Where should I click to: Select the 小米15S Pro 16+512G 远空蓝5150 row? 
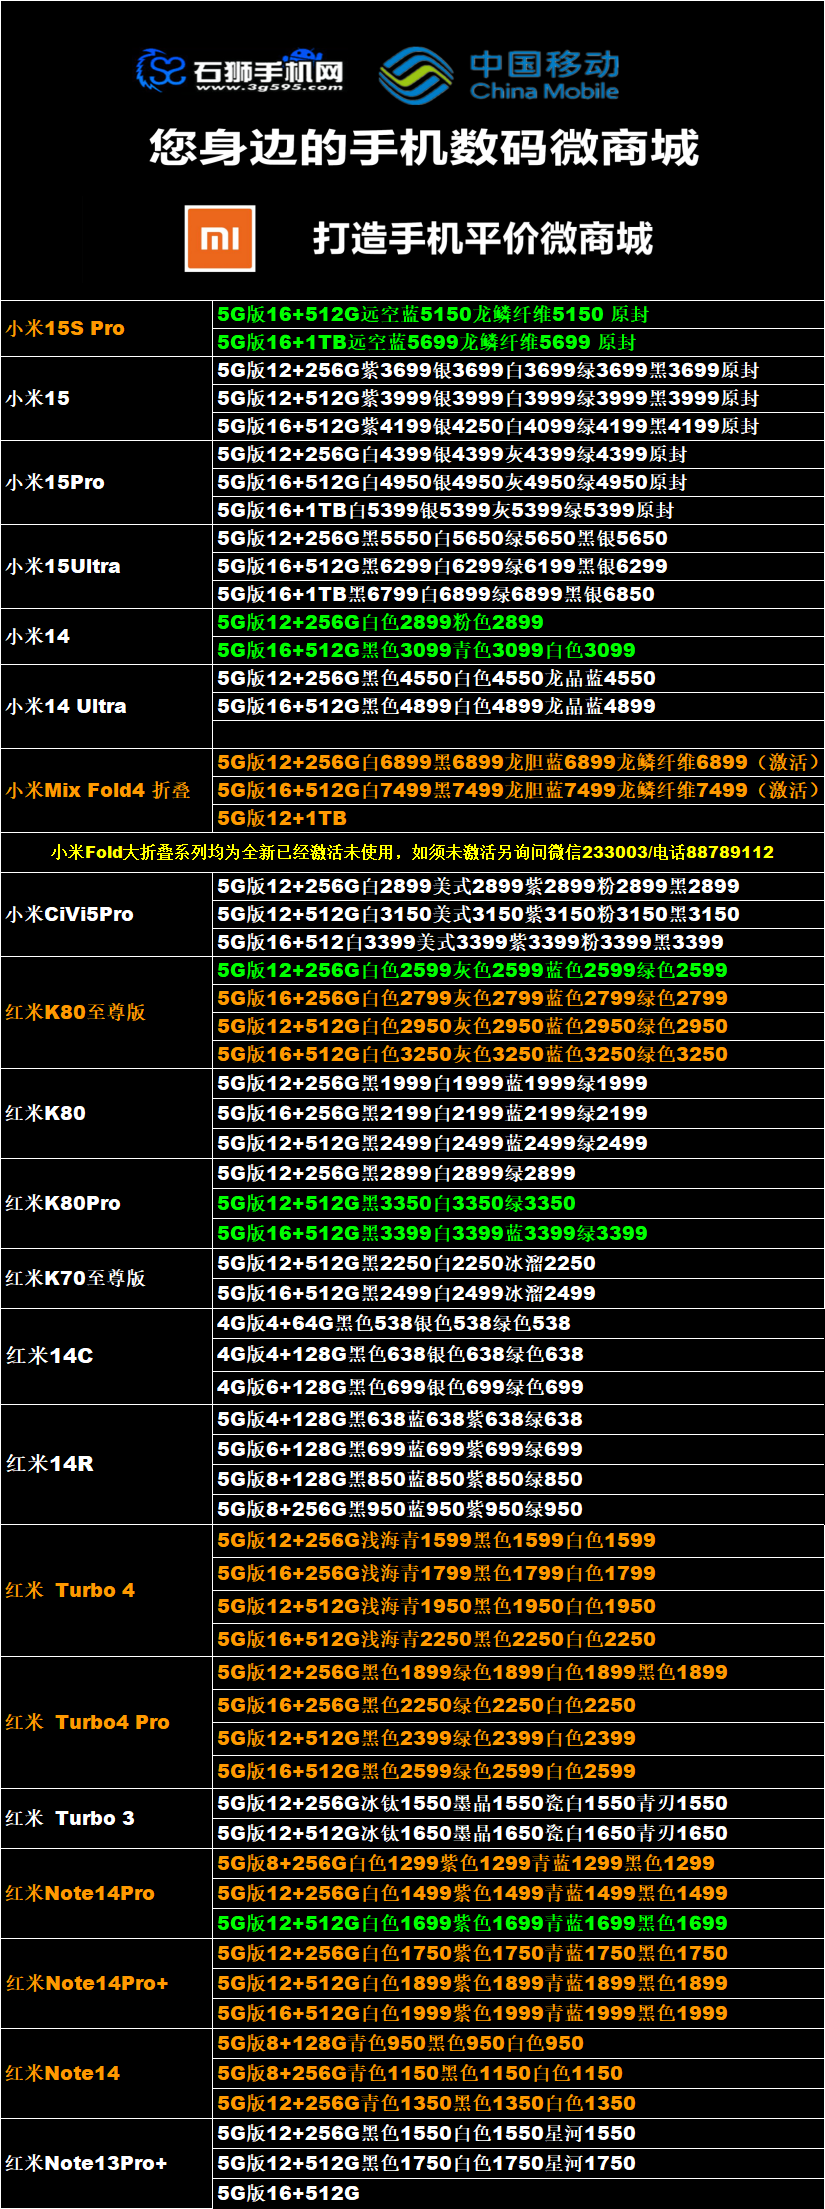click(519, 314)
